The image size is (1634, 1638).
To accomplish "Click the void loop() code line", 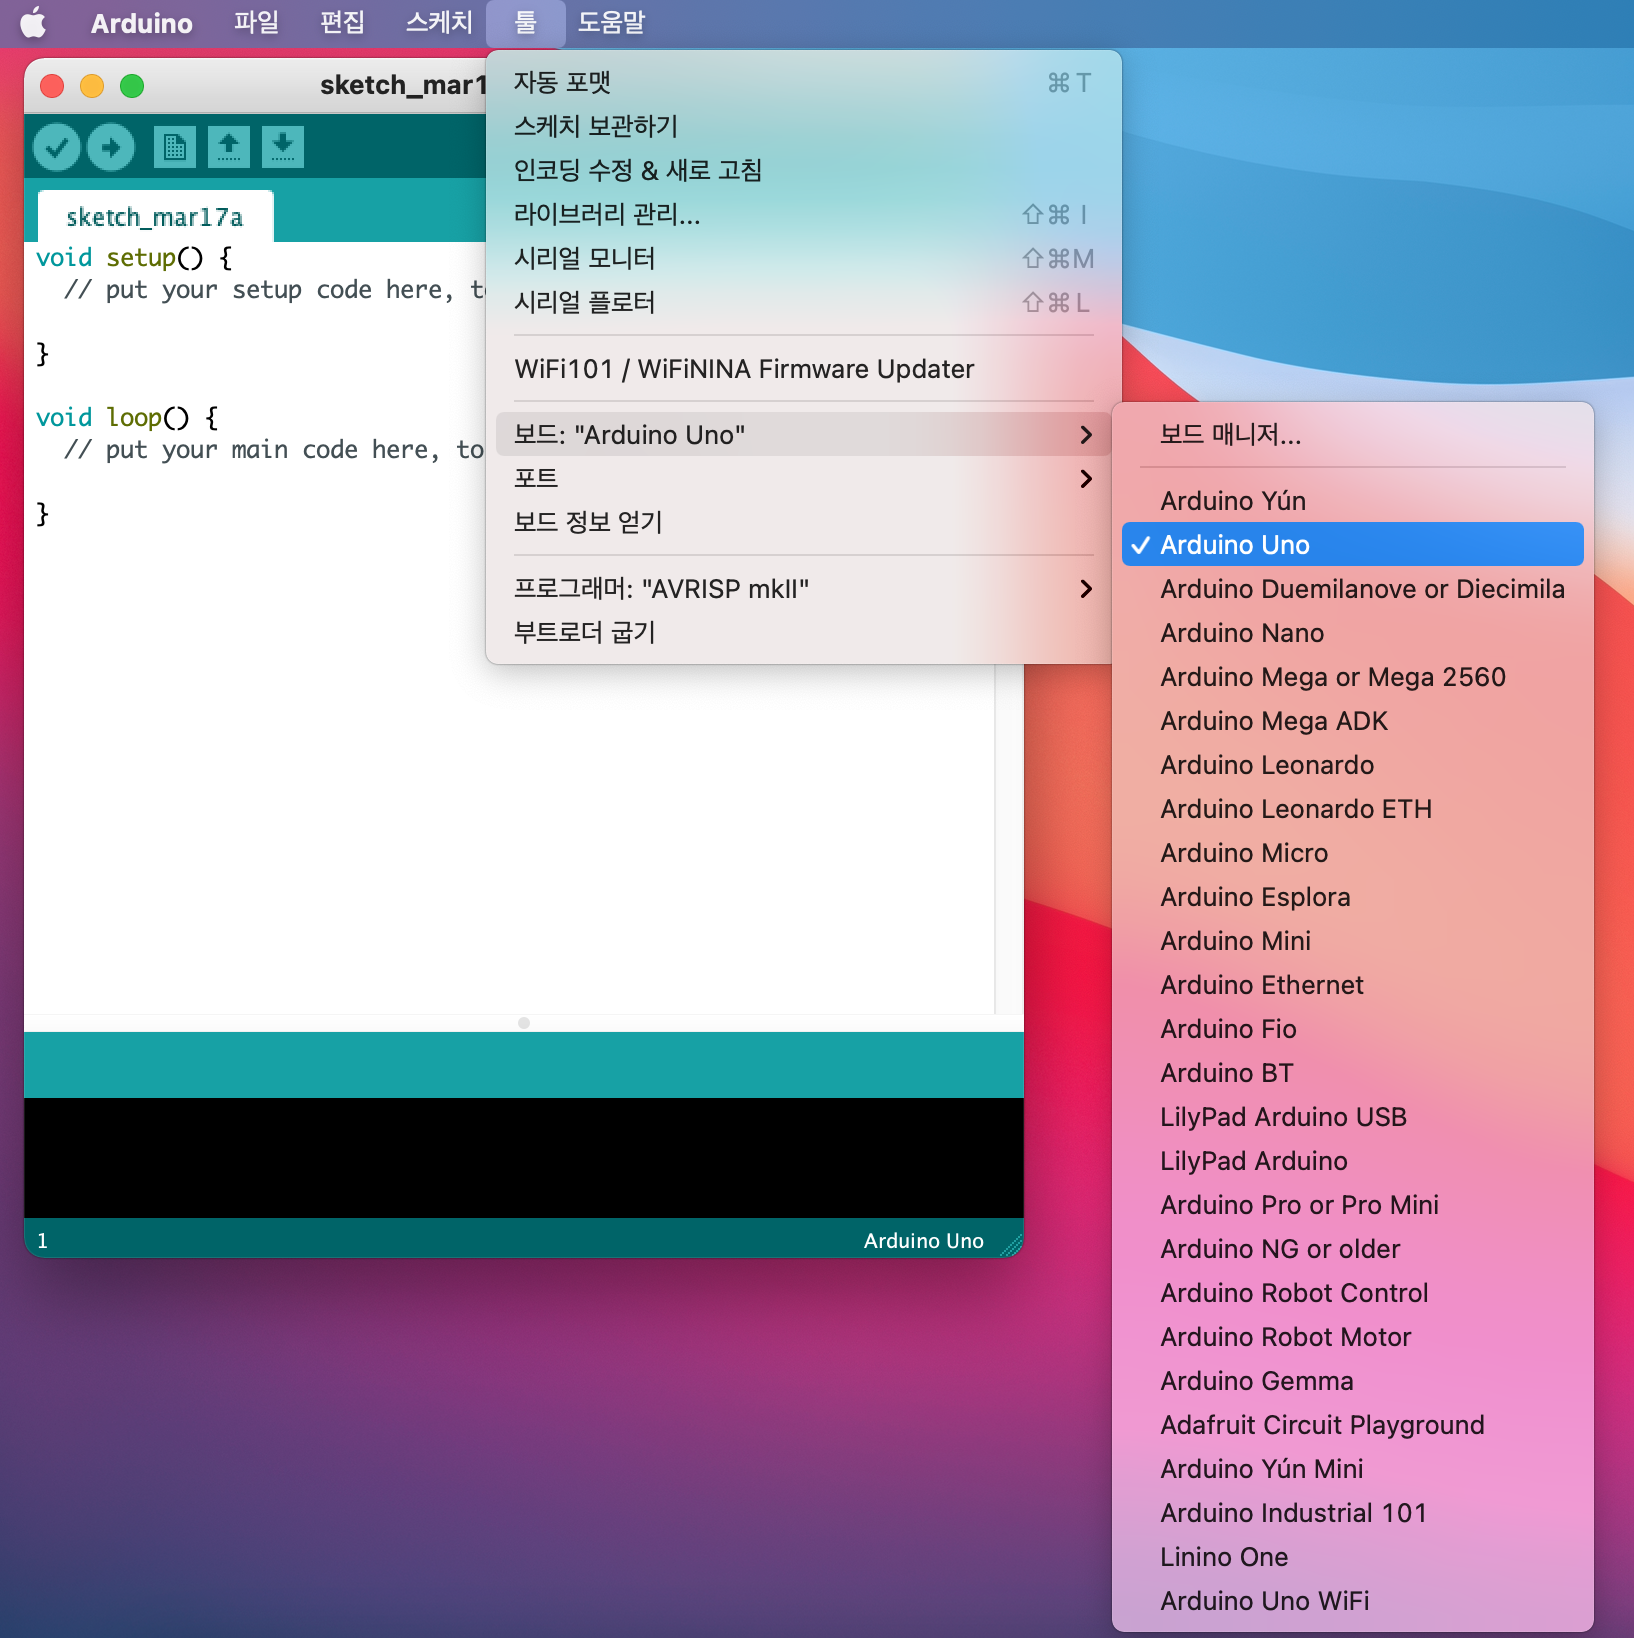I will coord(127,417).
